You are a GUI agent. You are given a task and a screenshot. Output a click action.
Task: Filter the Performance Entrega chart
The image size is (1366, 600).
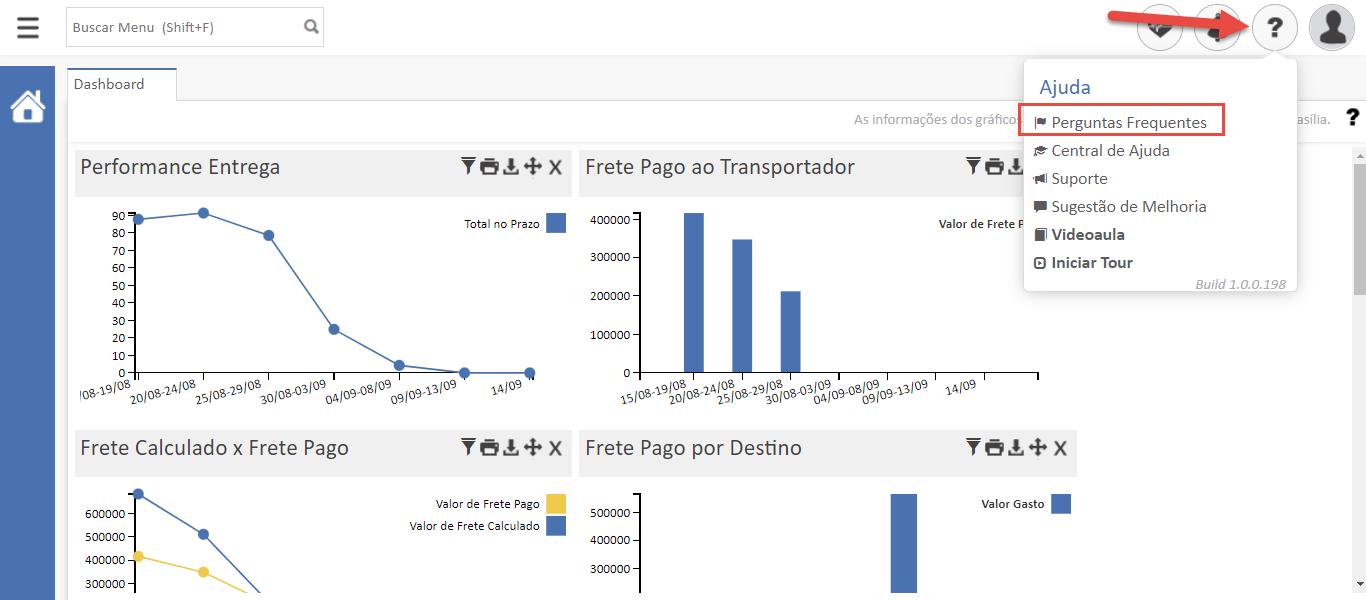[468, 167]
